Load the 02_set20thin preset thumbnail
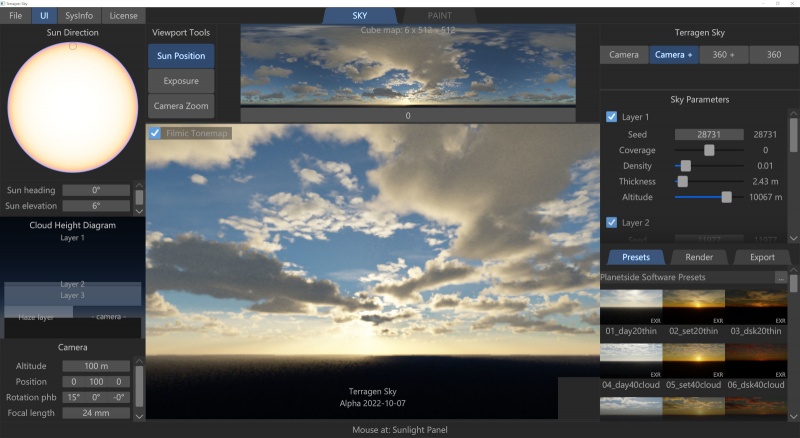The width and height of the screenshot is (800, 438). 693,307
